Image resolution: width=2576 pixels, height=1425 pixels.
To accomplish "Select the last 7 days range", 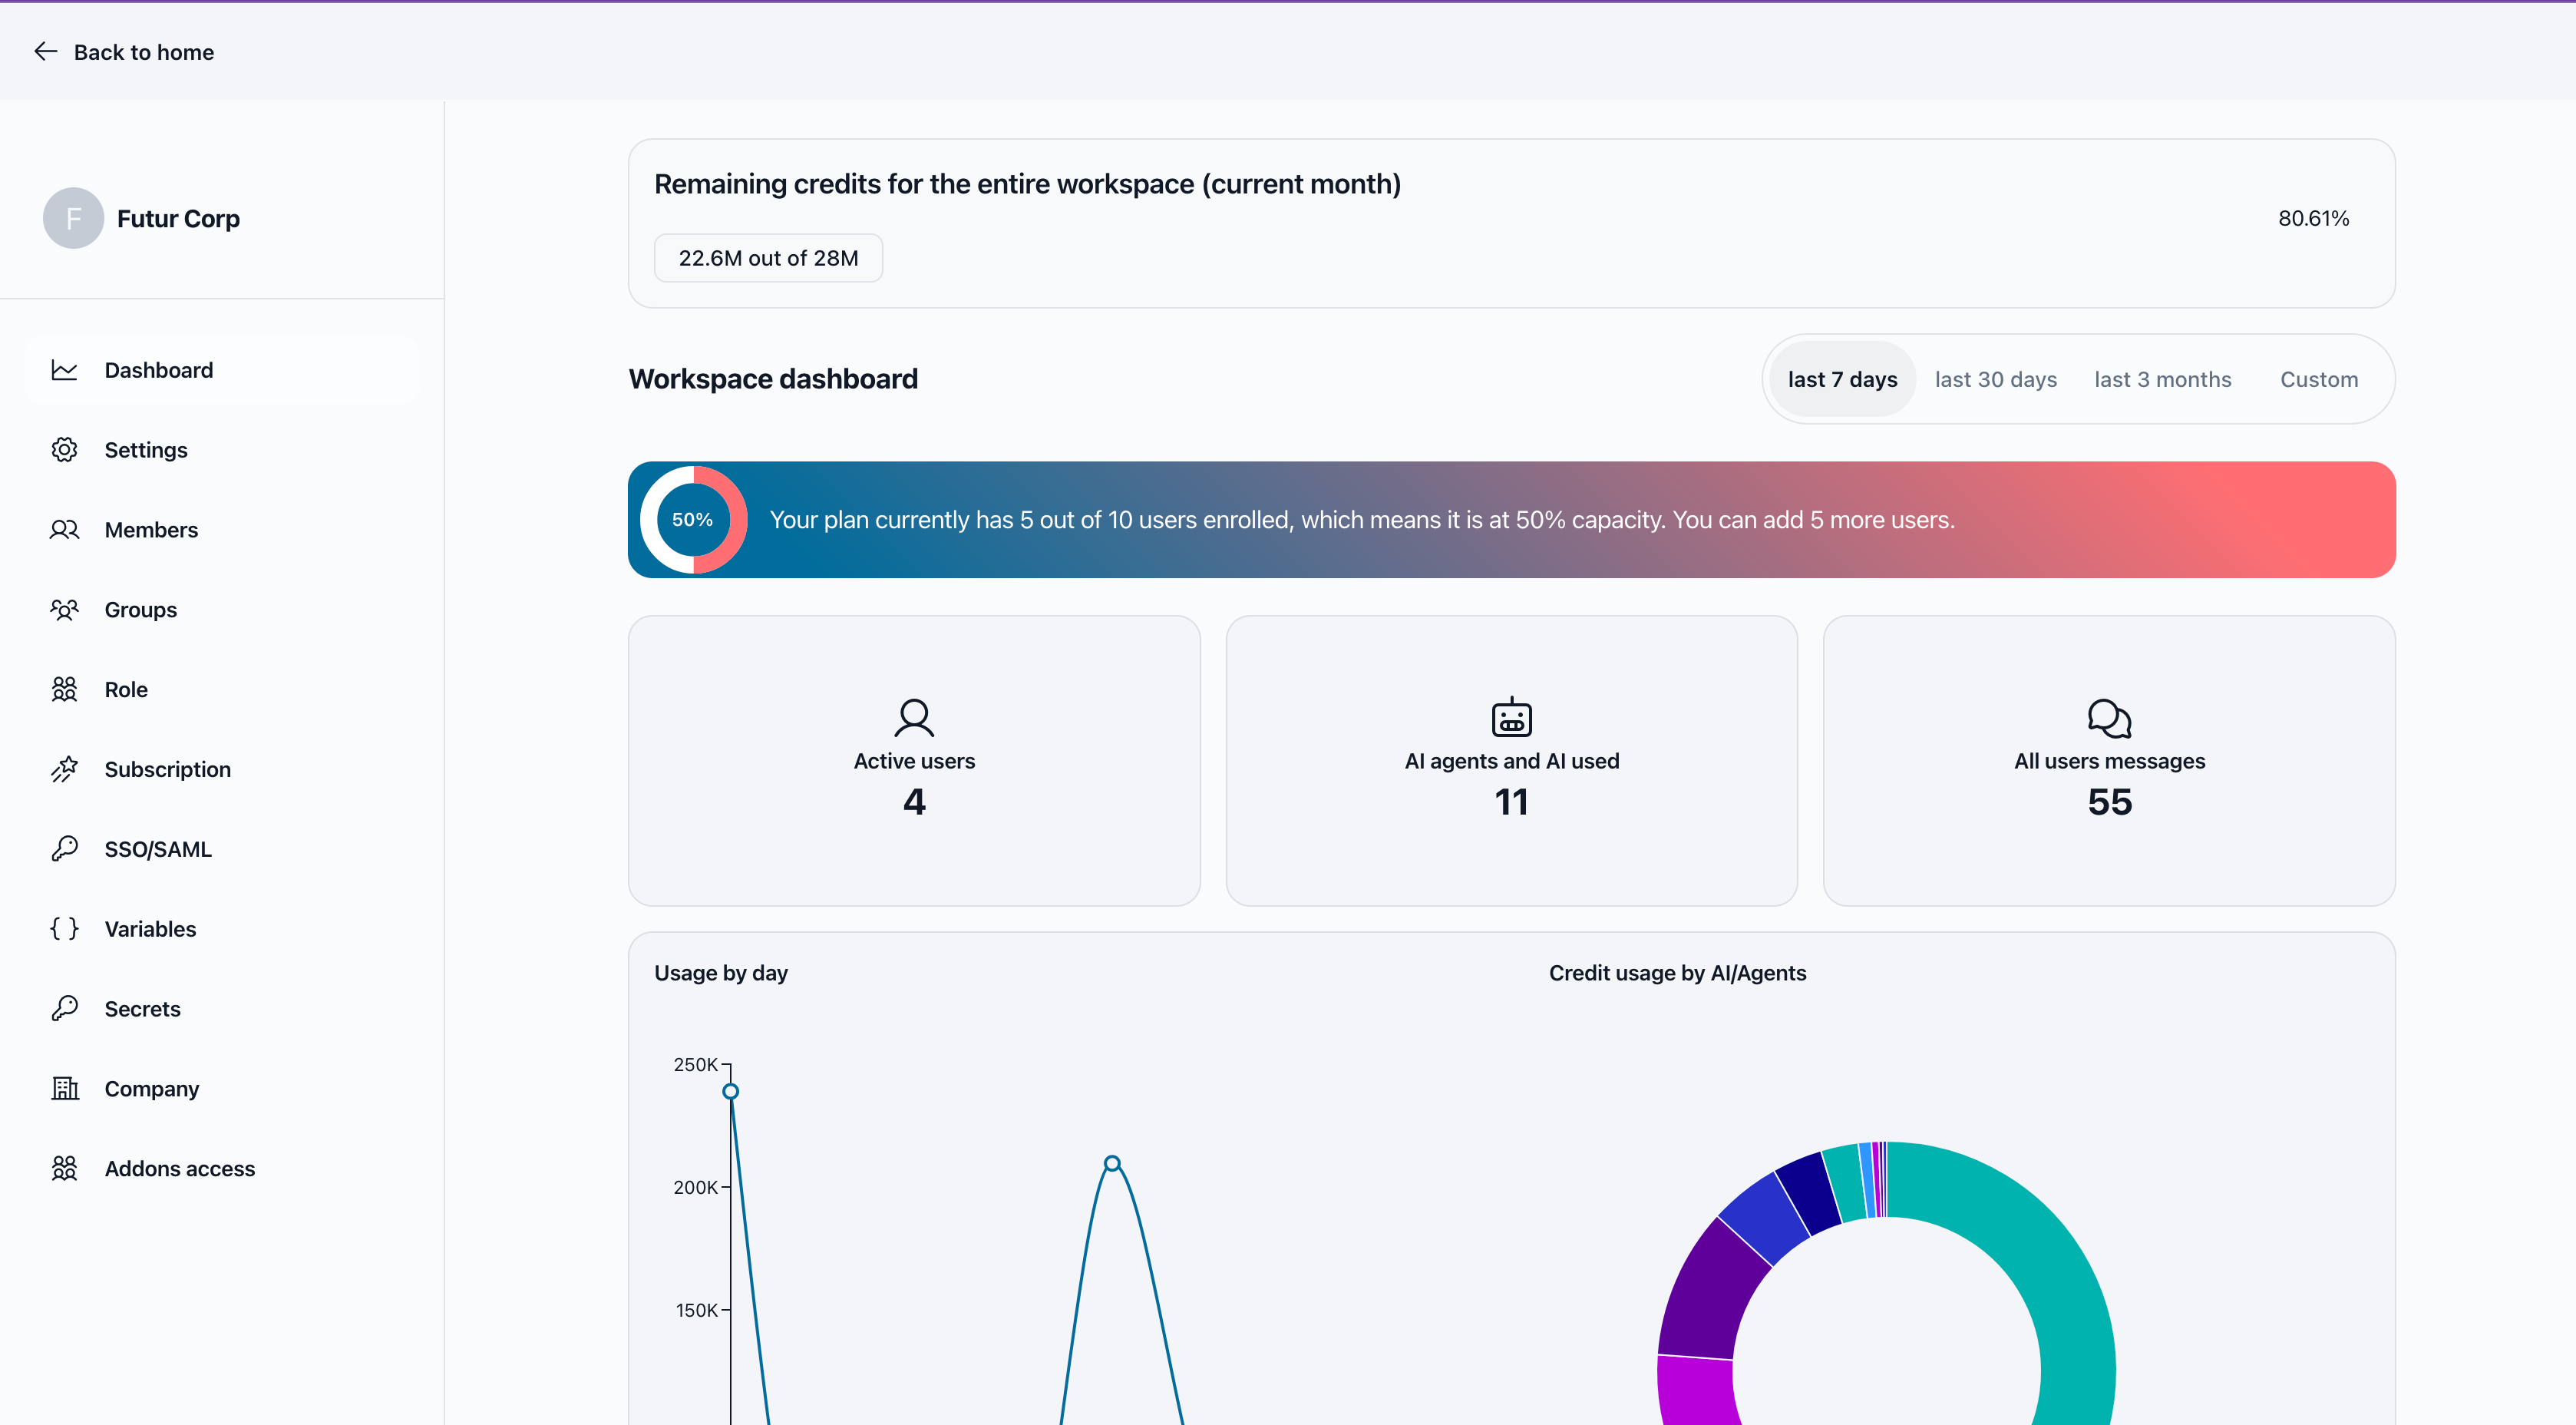I will click(1842, 379).
